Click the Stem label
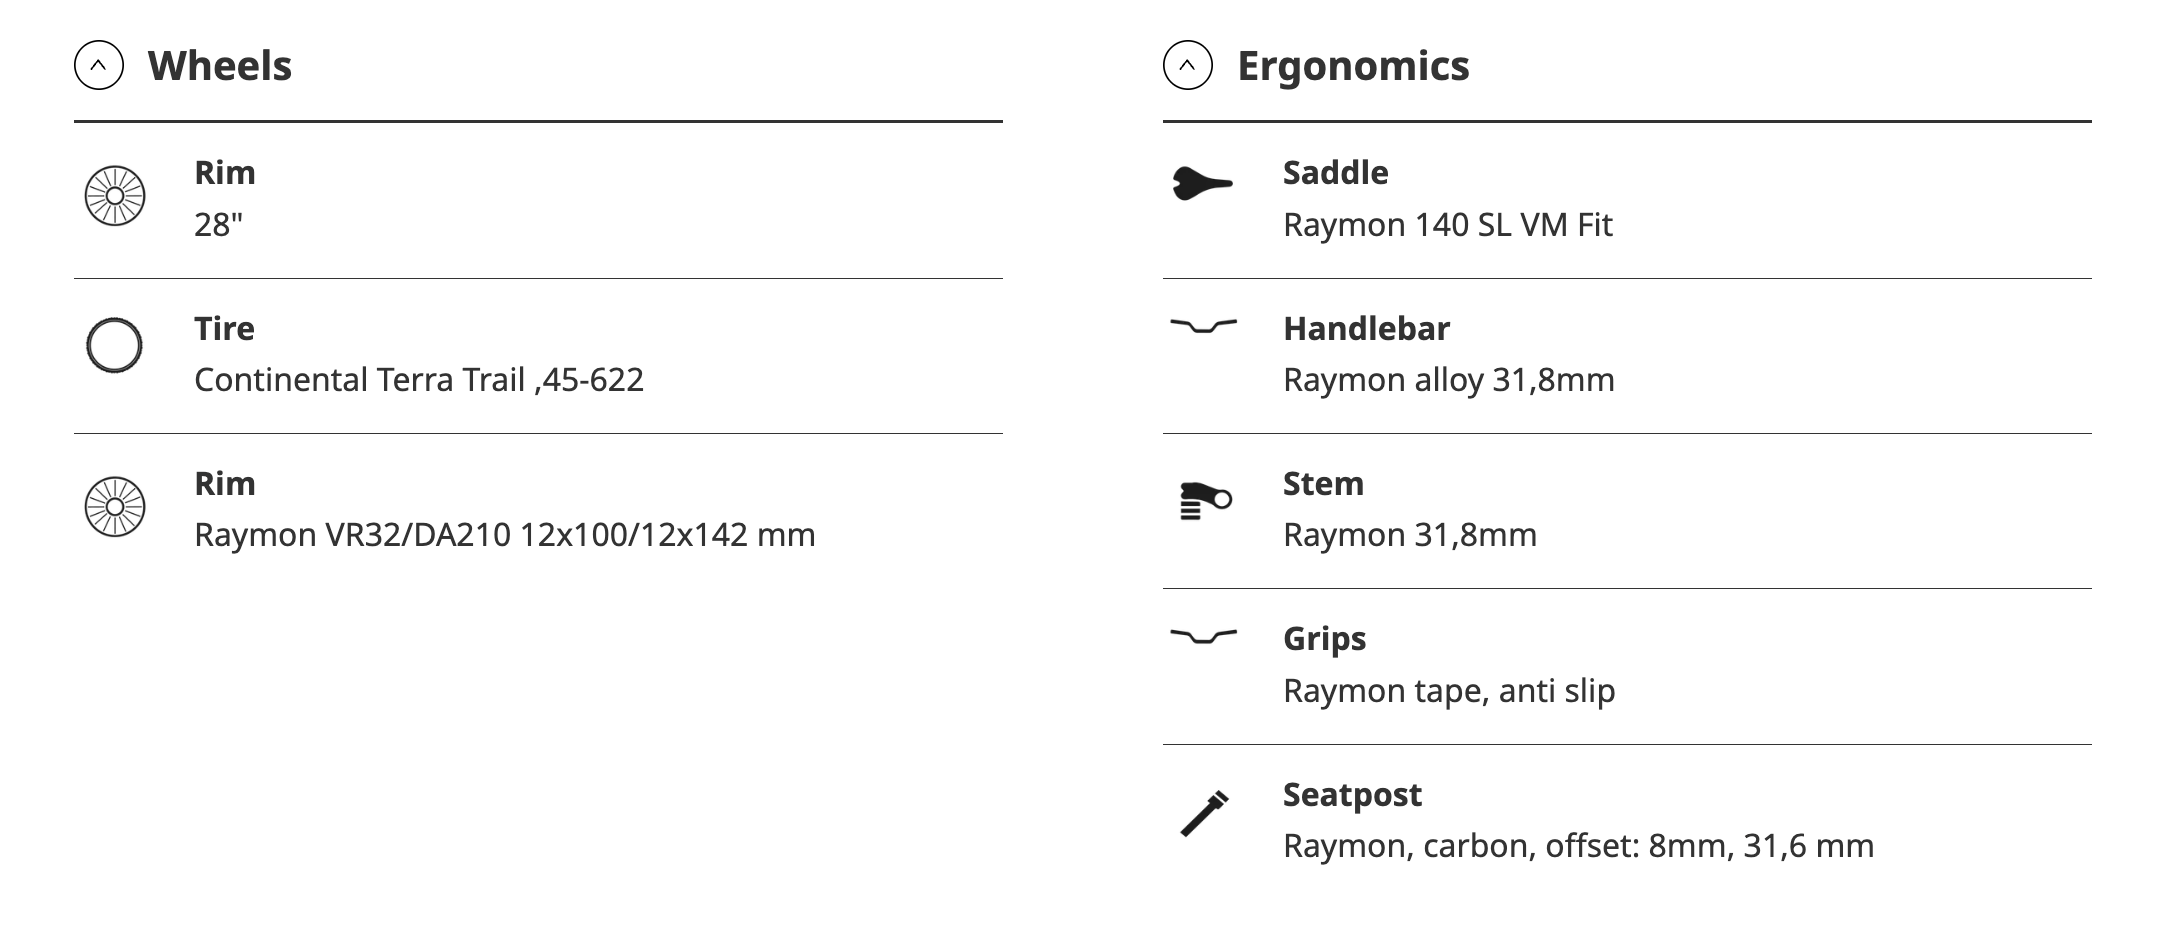Viewport: 2182px width, 944px height. [x=1323, y=484]
